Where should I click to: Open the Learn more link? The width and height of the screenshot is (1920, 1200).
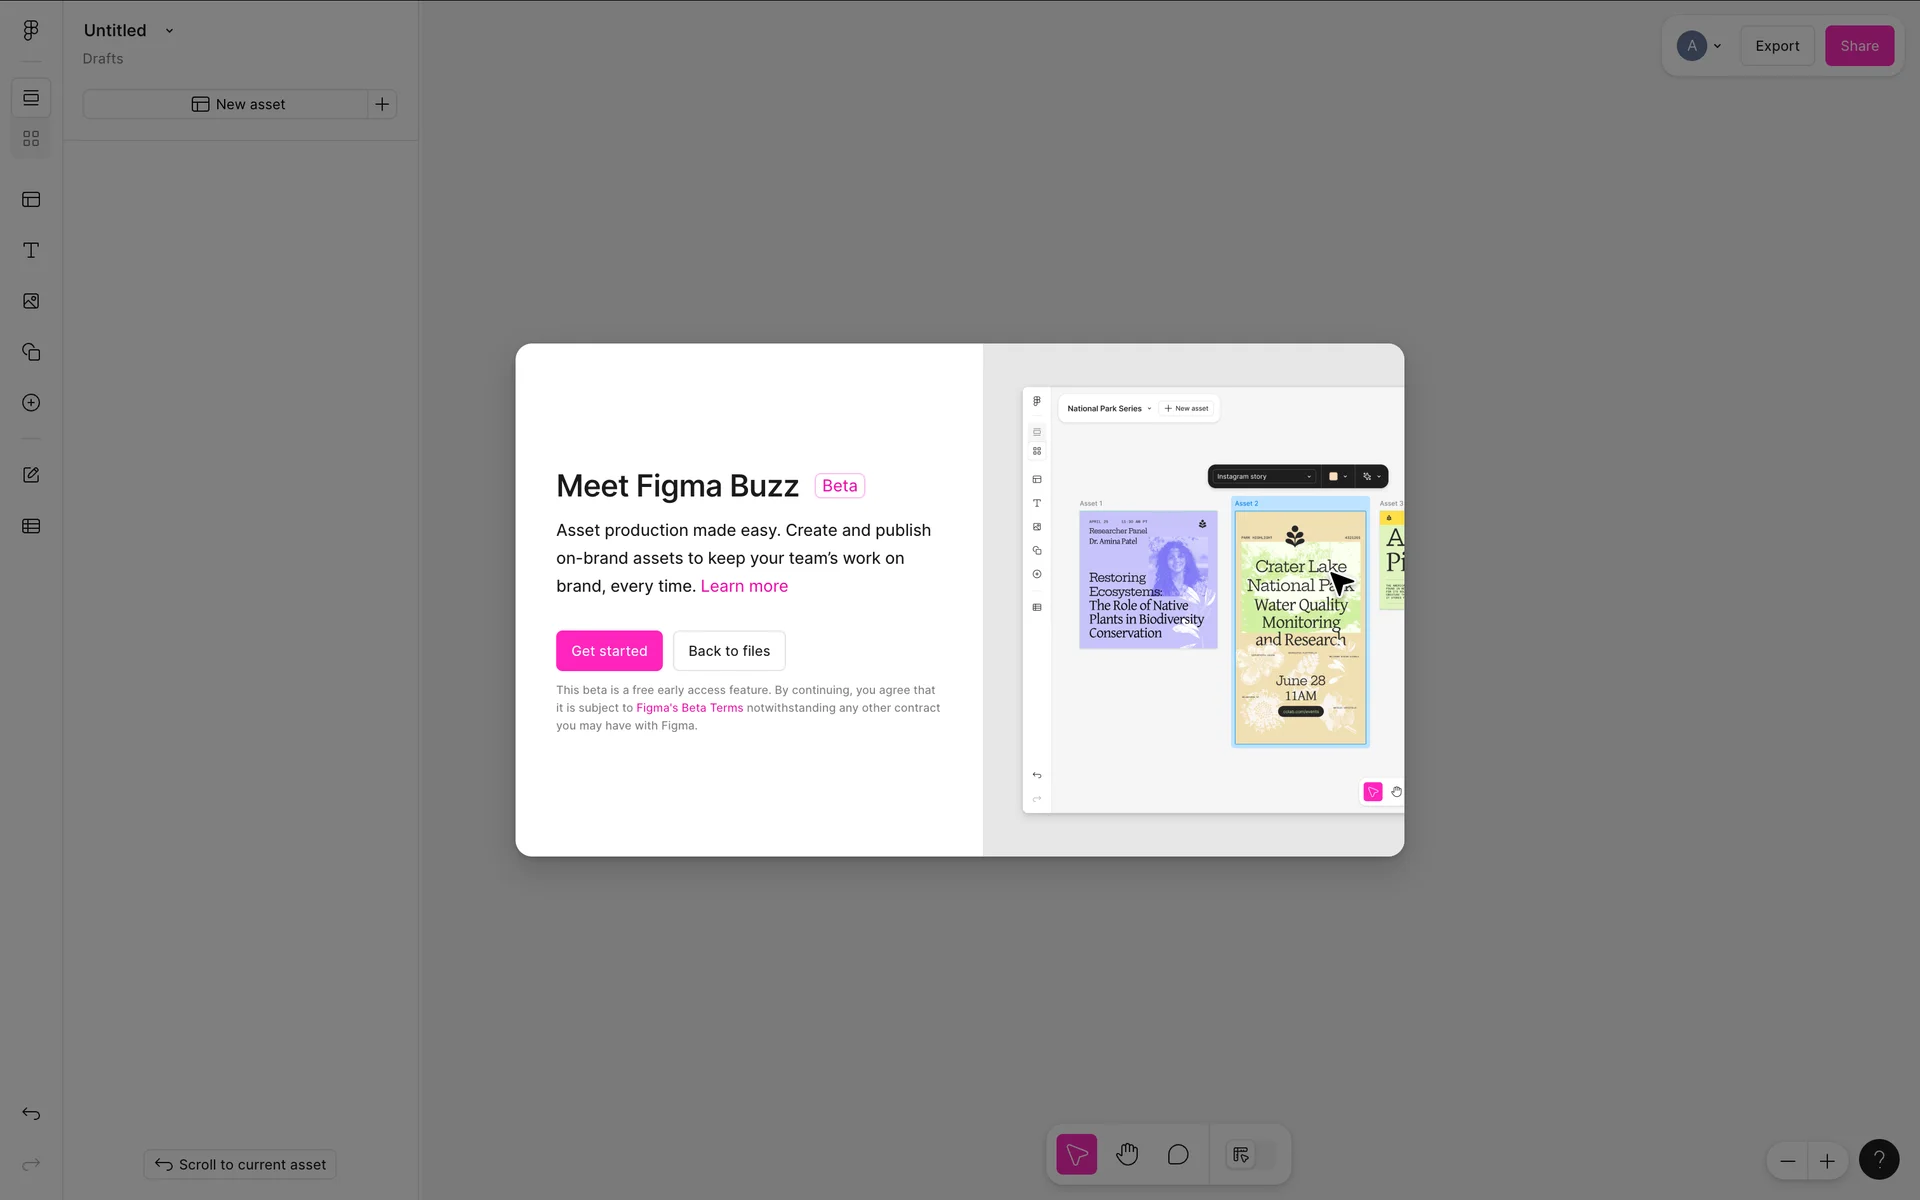pos(744,586)
